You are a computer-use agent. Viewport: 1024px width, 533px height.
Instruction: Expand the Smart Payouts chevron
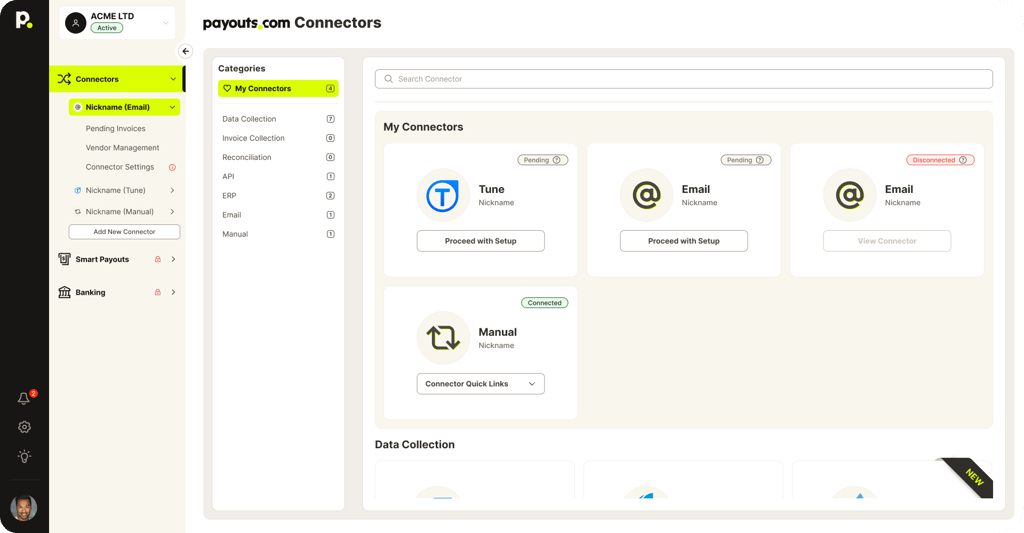pyautogui.click(x=173, y=259)
